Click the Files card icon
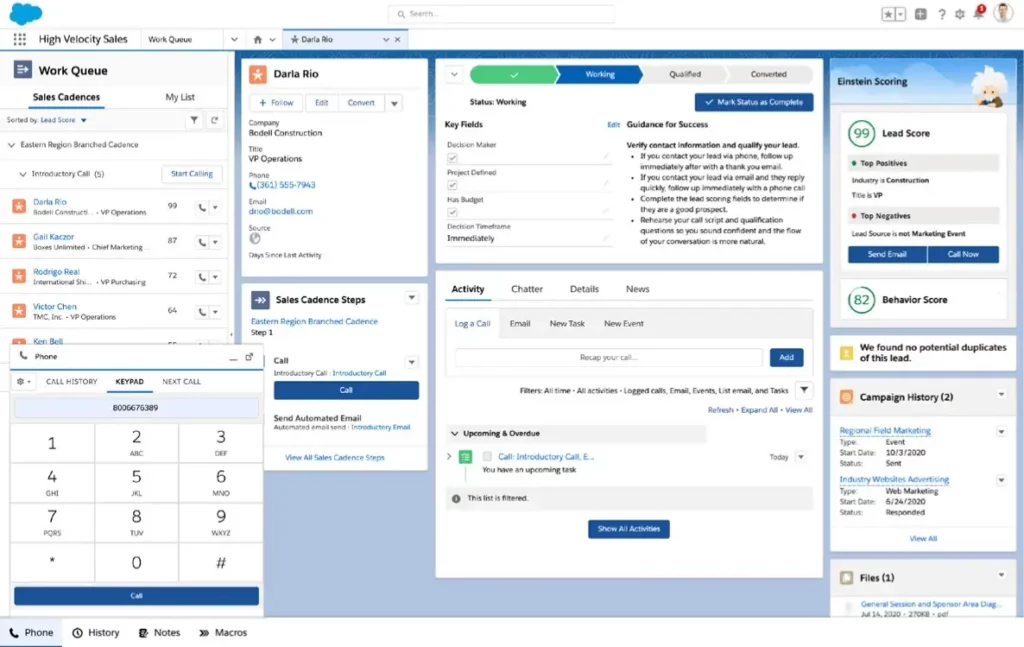 pyautogui.click(x=846, y=578)
